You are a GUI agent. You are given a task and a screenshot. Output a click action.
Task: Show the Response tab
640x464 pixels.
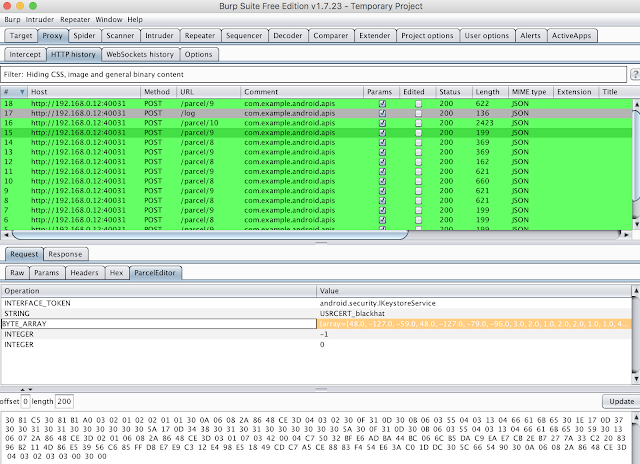click(x=65, y=254)
